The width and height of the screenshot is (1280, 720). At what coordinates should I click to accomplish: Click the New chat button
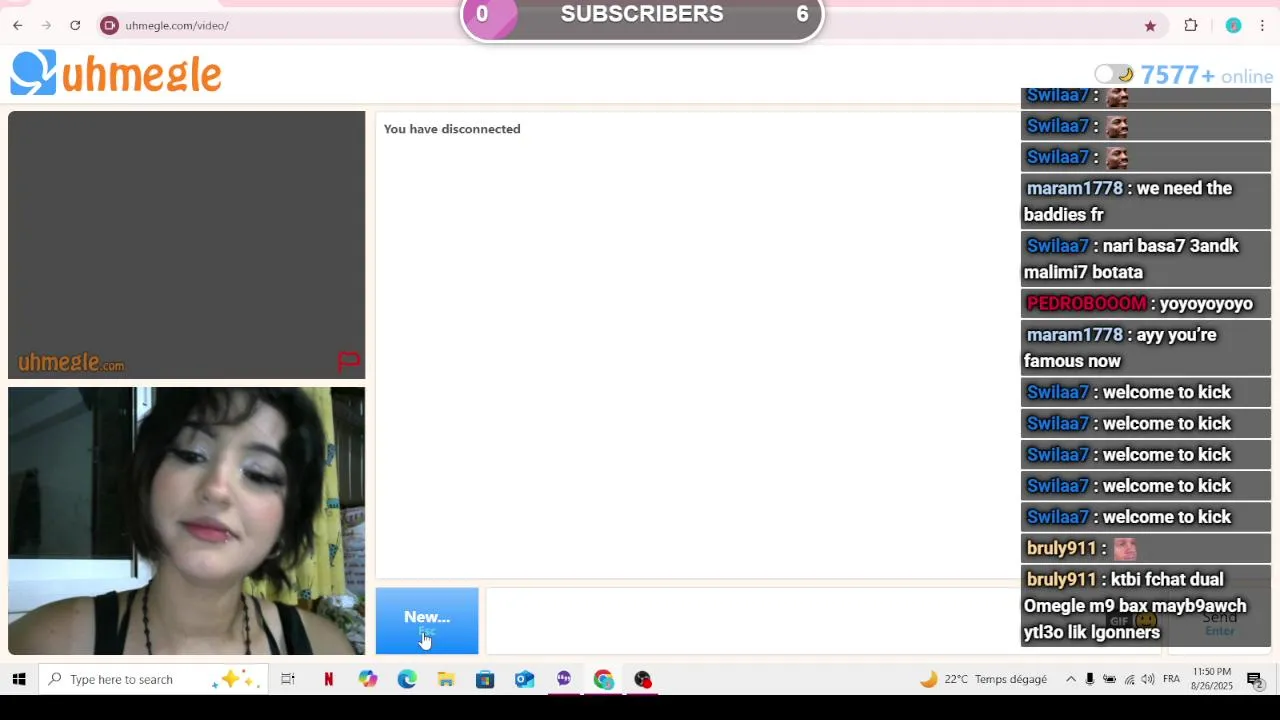(x=427, y=621)
